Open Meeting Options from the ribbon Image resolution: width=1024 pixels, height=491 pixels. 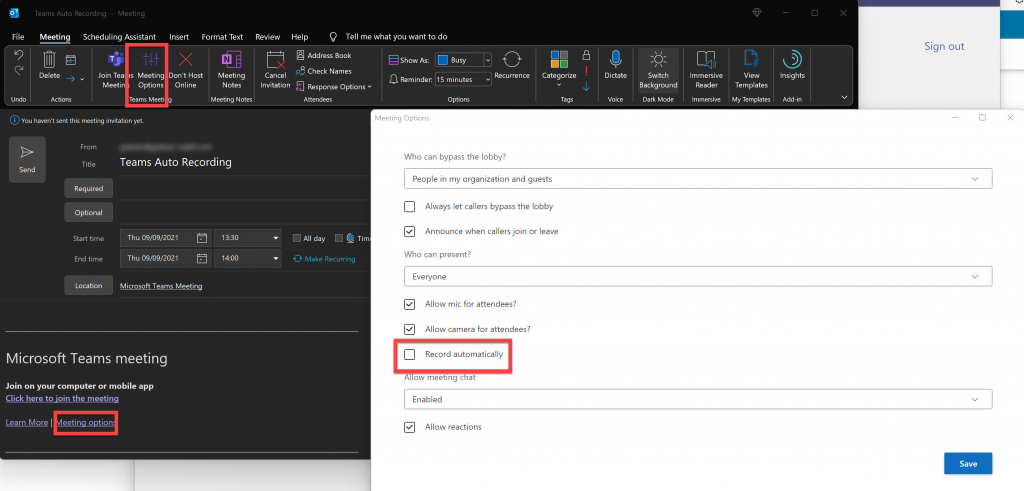coord(151,70)
